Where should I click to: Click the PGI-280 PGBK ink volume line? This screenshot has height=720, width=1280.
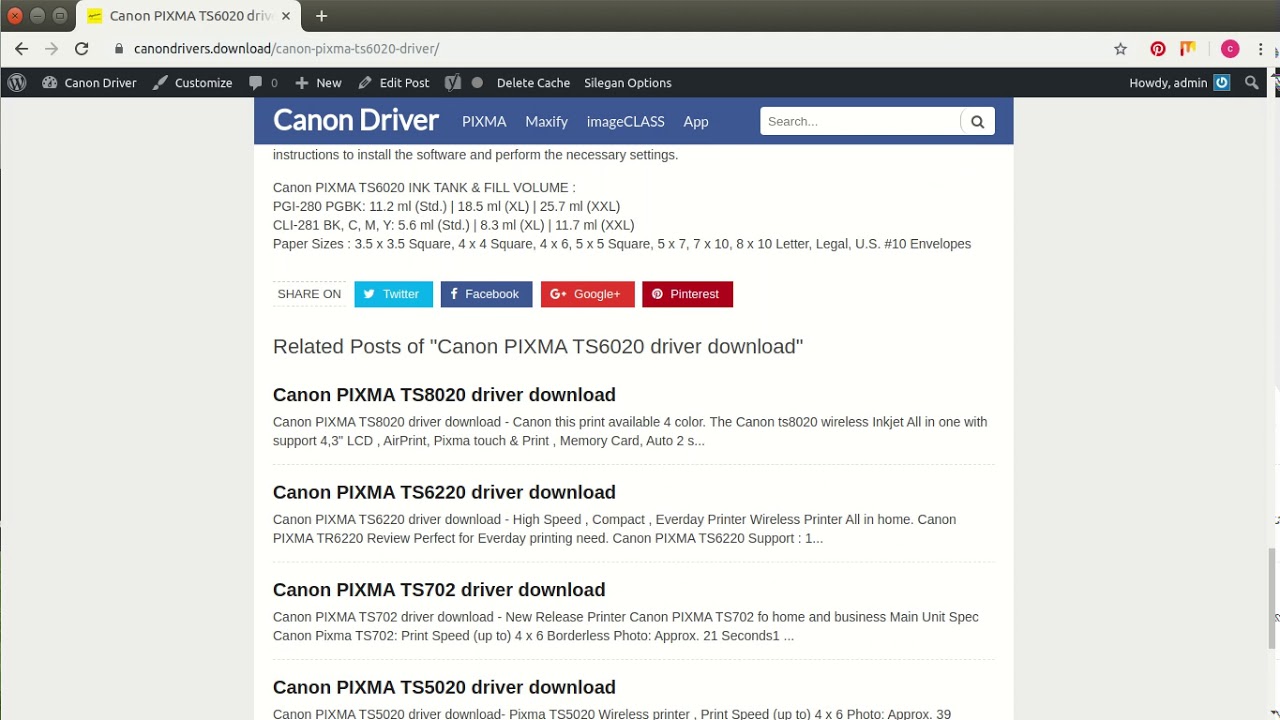446,206
